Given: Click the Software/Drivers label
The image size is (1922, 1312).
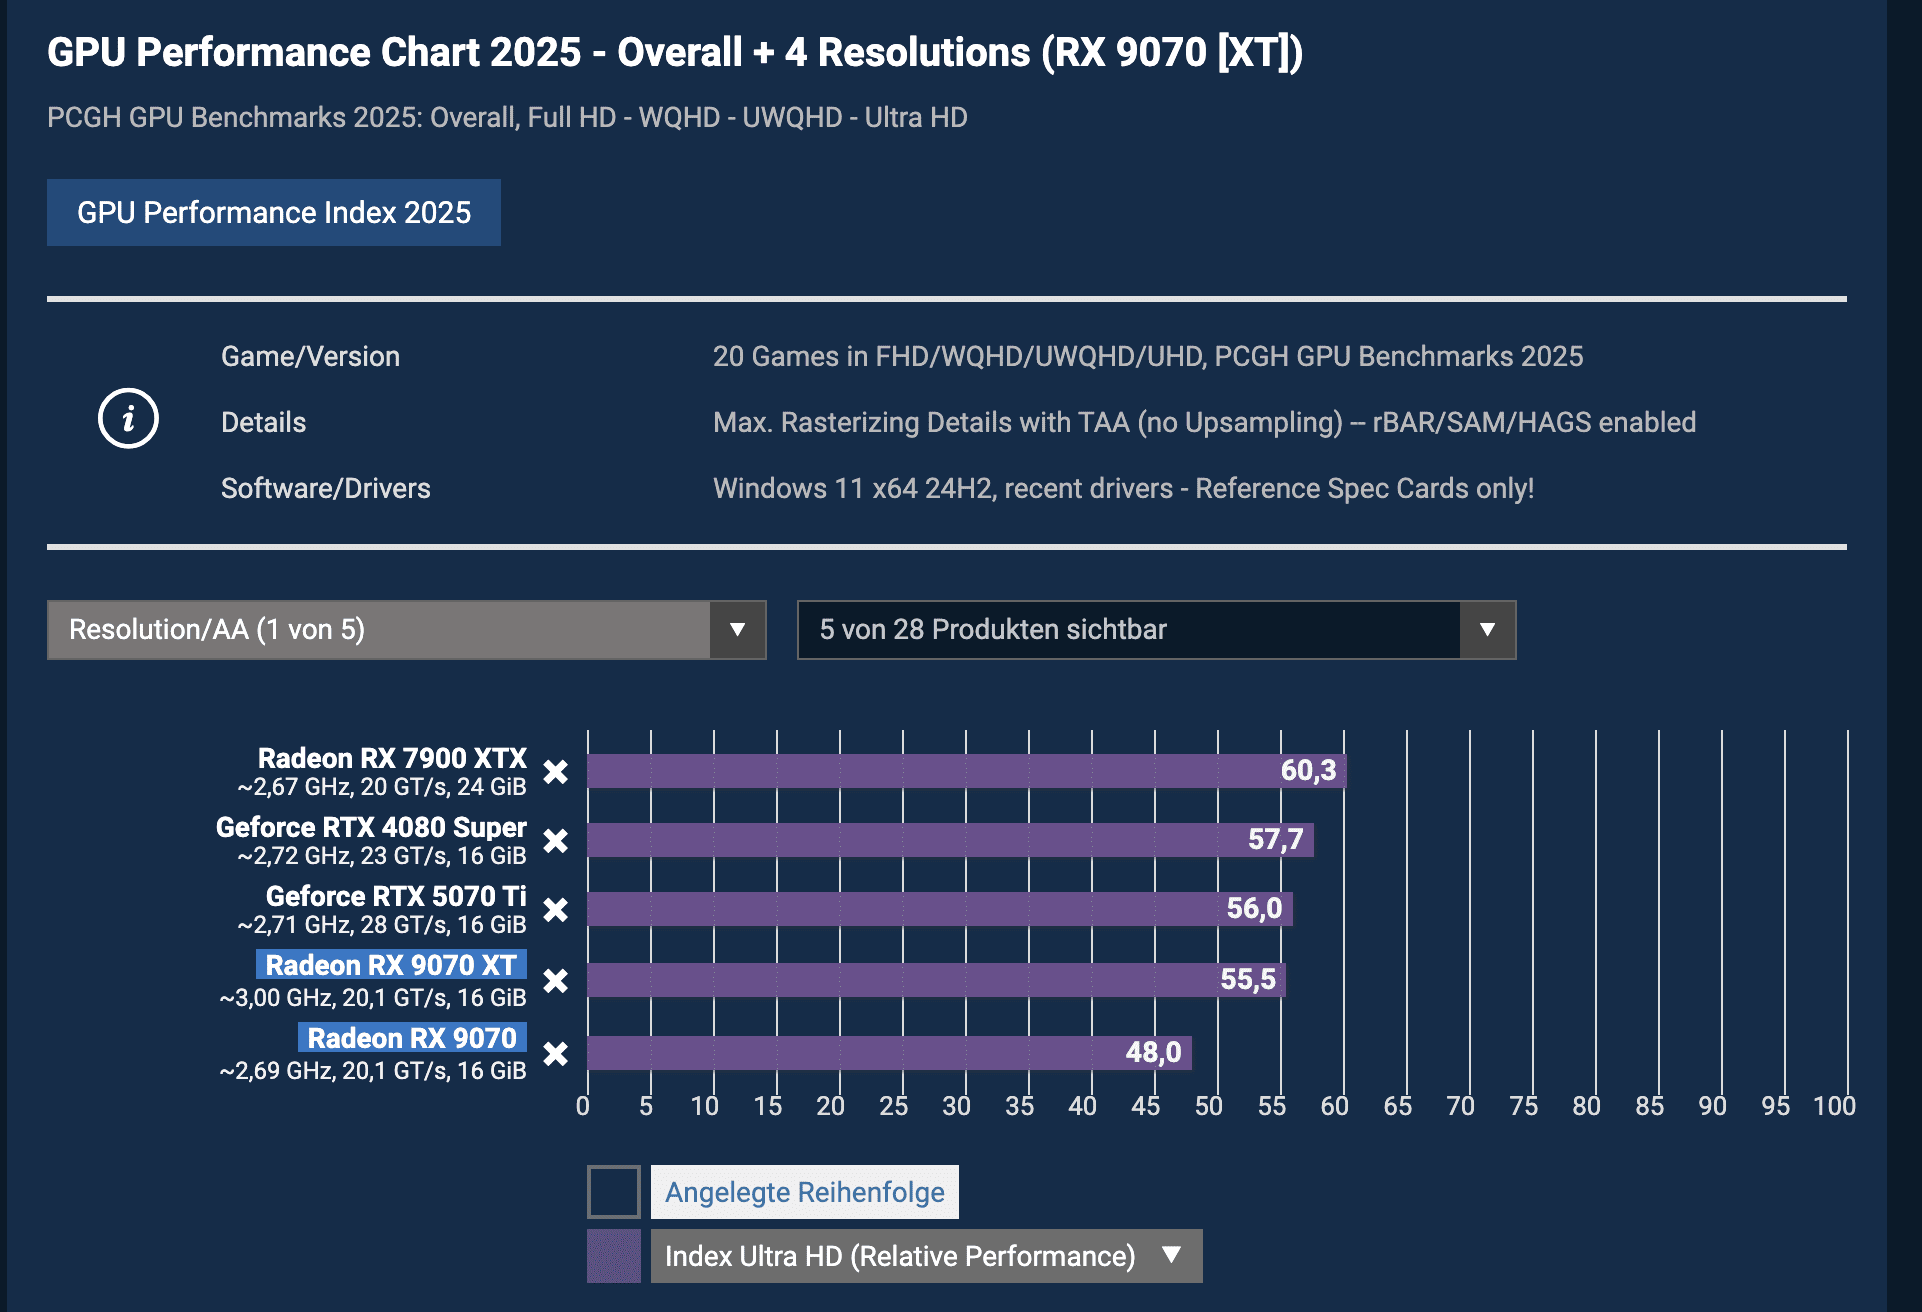Looking at the screenshot, I should pyautogui.click(x=326, y=488).
